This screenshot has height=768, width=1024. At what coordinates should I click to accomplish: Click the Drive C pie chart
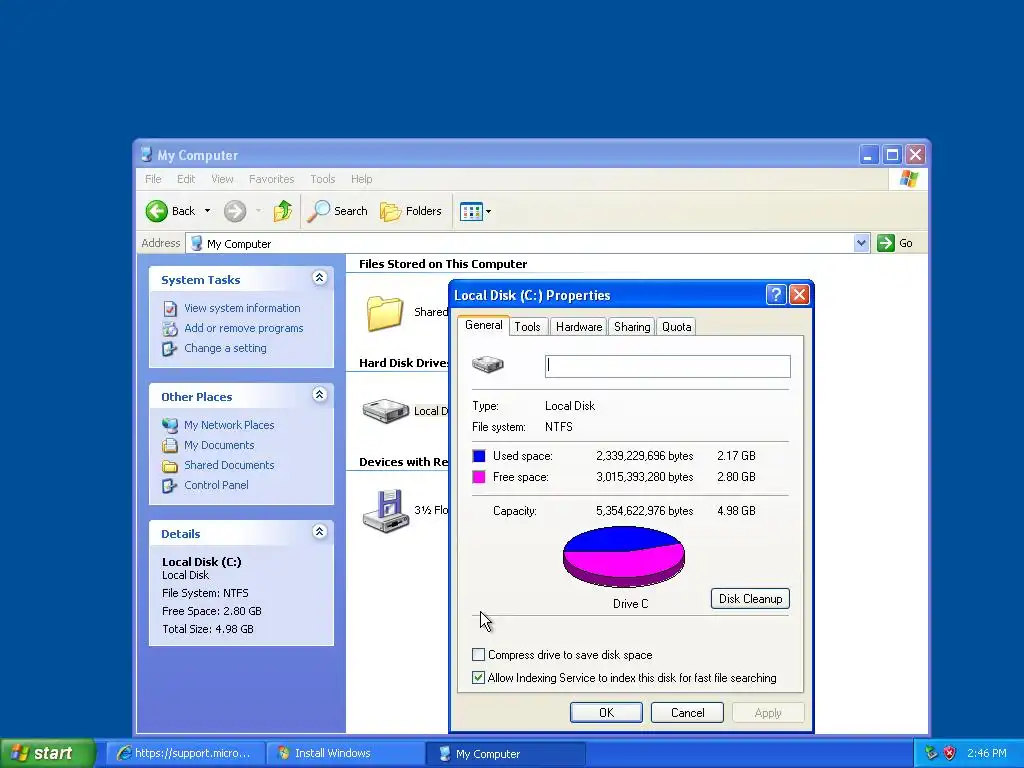[x=624, y=557]
